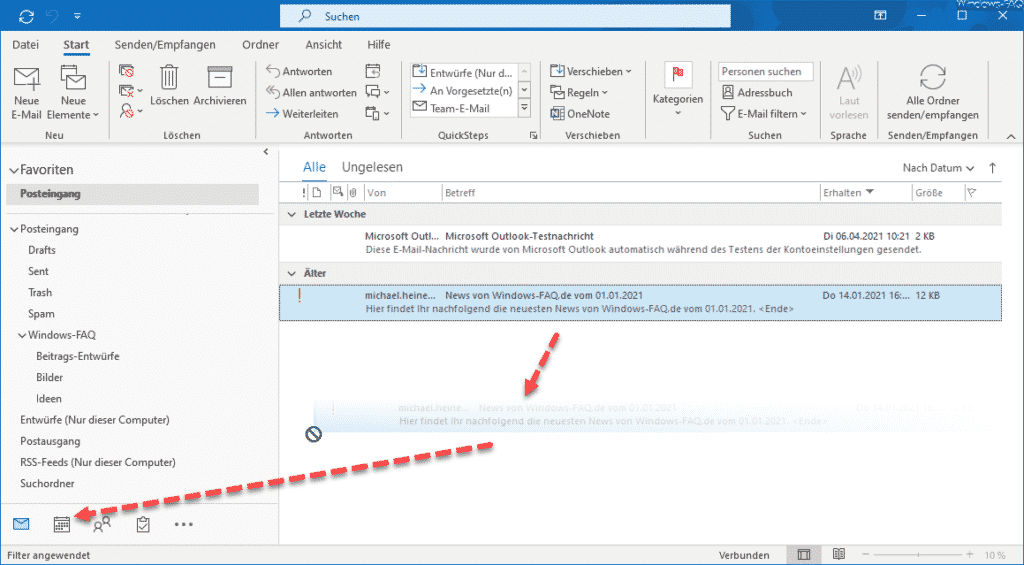
Task: Switch to the Ordner tab
Action: coord(261,44)
